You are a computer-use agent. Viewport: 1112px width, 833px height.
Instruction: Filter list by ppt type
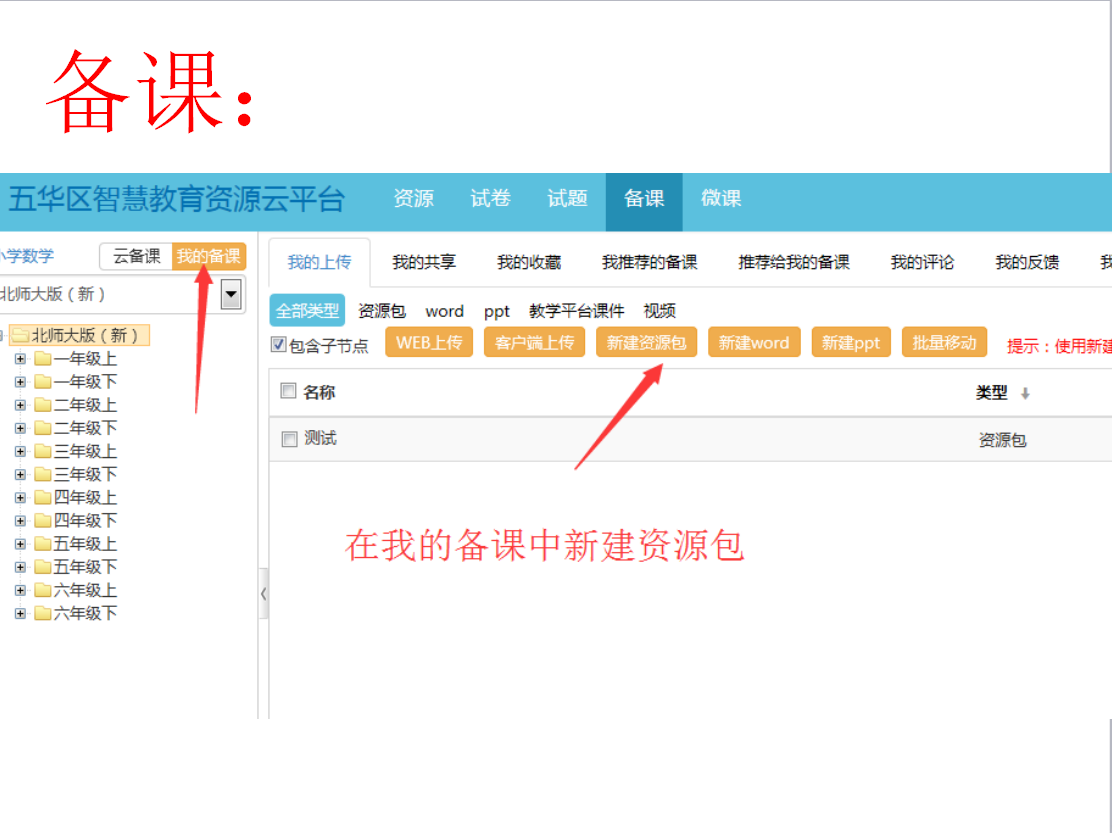coord(496,311)
